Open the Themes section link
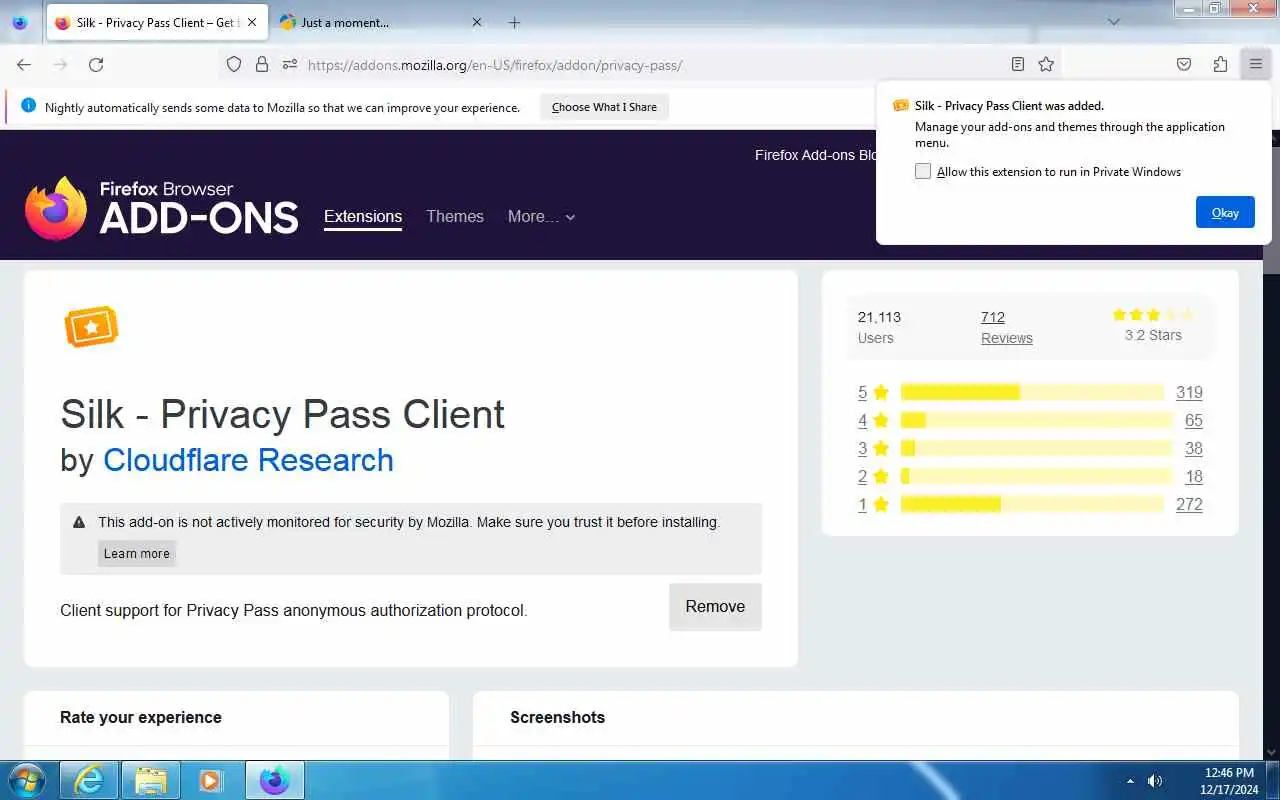This screenshot has height=800, width=1280. coord(455,216)
